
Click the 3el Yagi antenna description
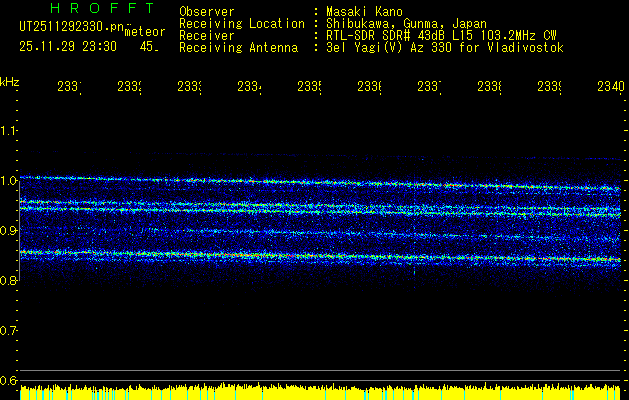click(445, 48)
